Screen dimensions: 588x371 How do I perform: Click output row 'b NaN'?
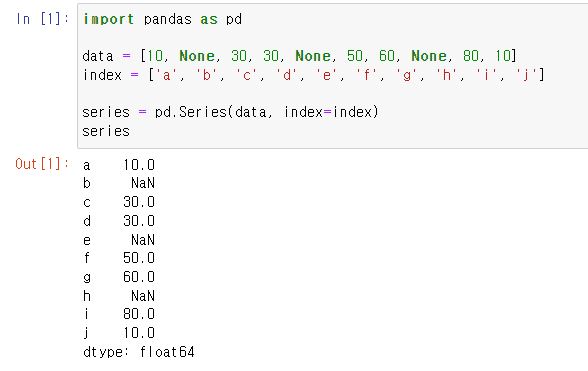[x=119, y=183]
